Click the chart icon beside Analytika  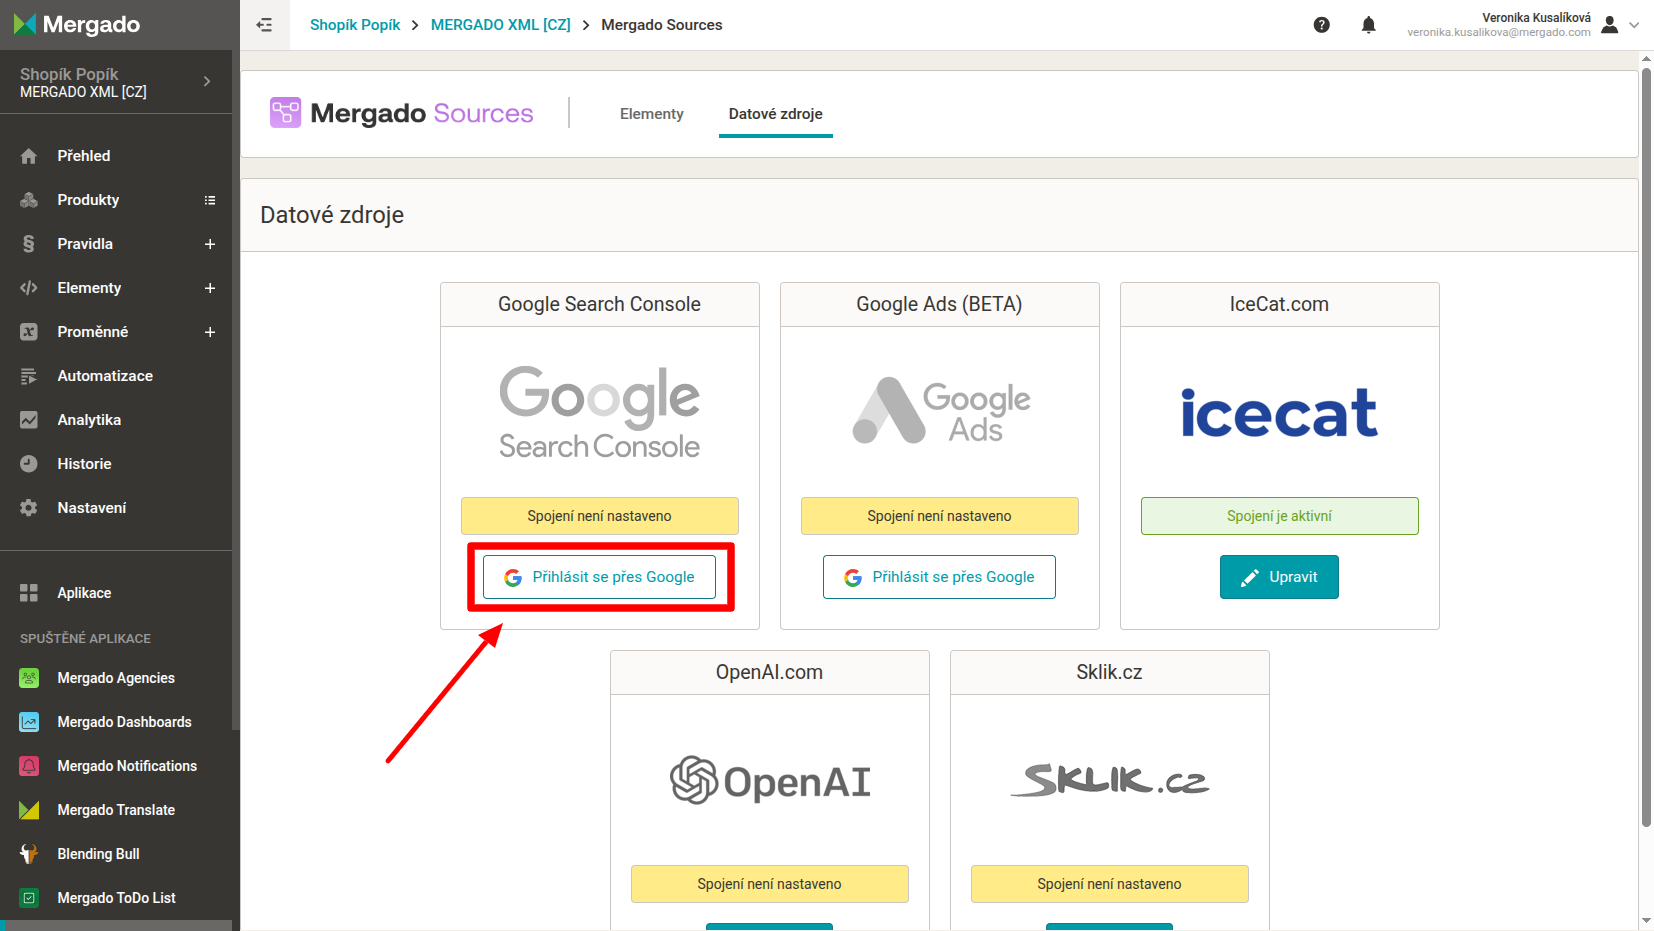(x=29, y=420)
